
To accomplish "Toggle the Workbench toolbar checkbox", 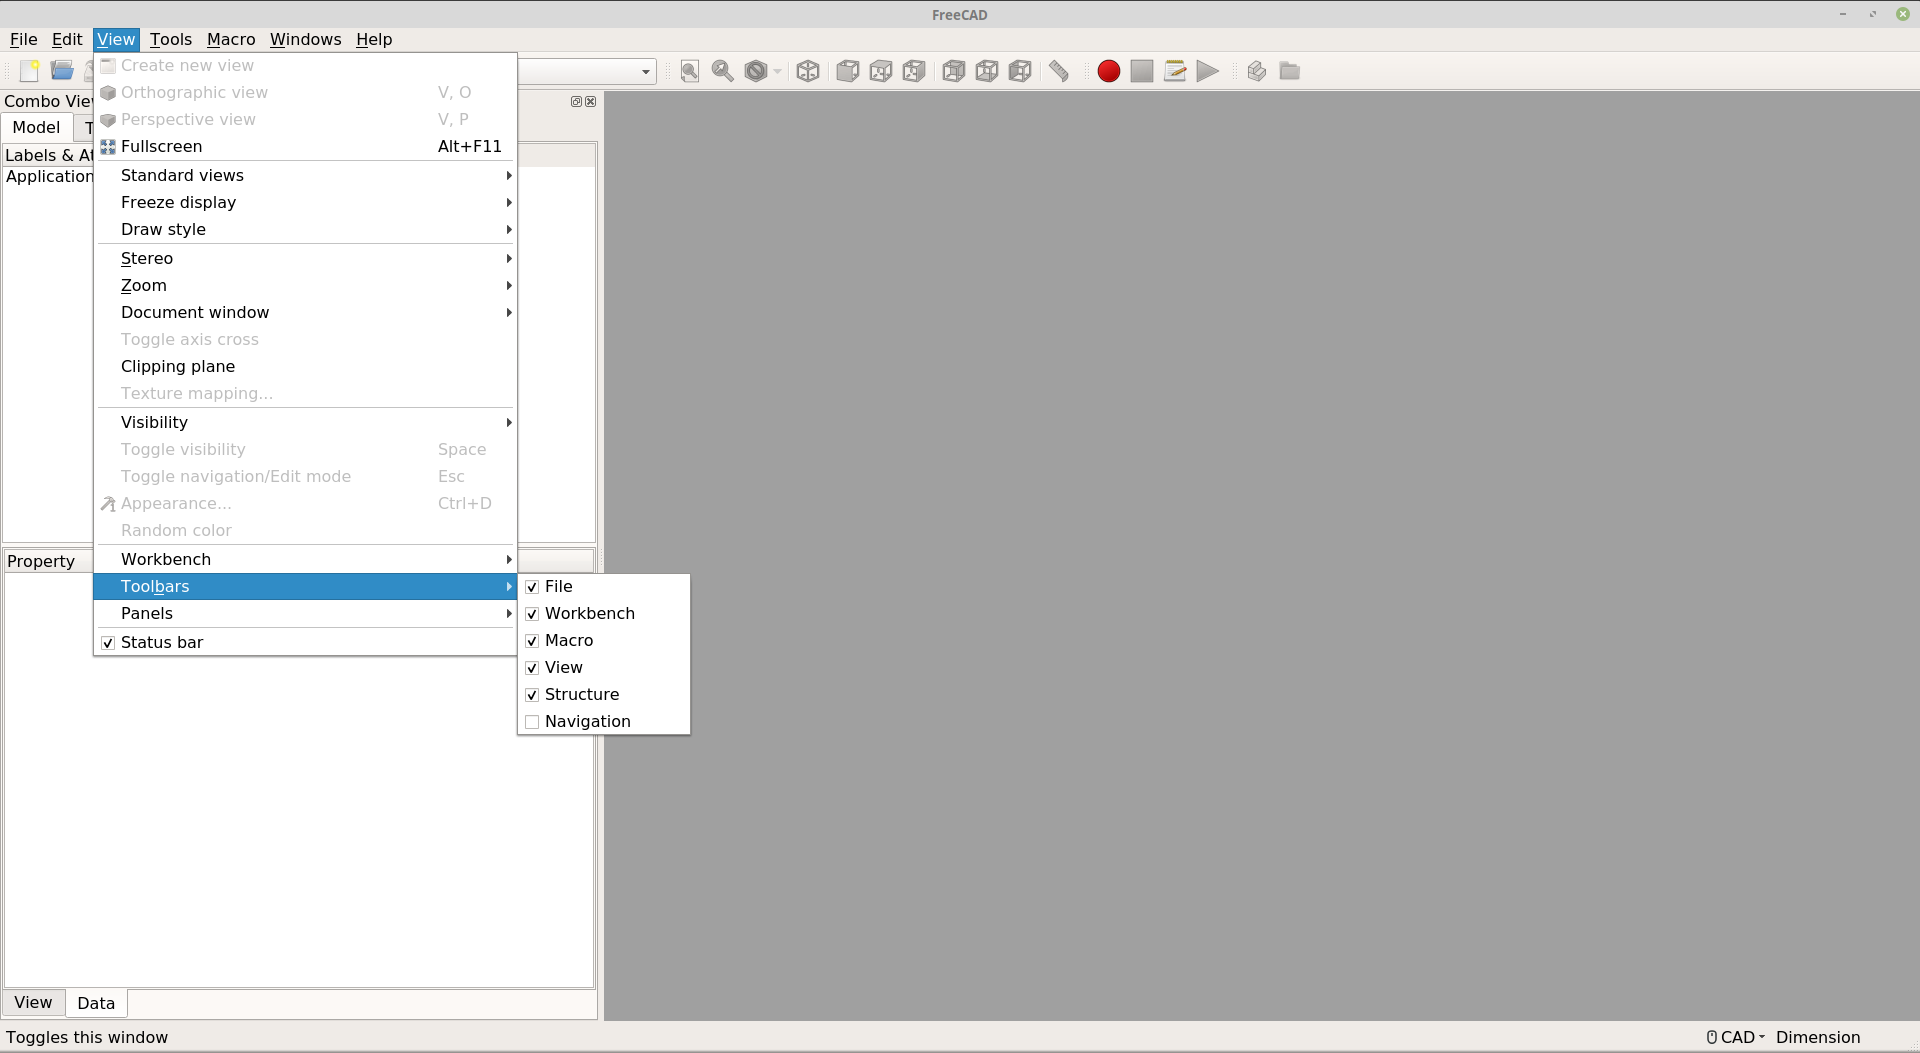I will [x=532, y=614].
